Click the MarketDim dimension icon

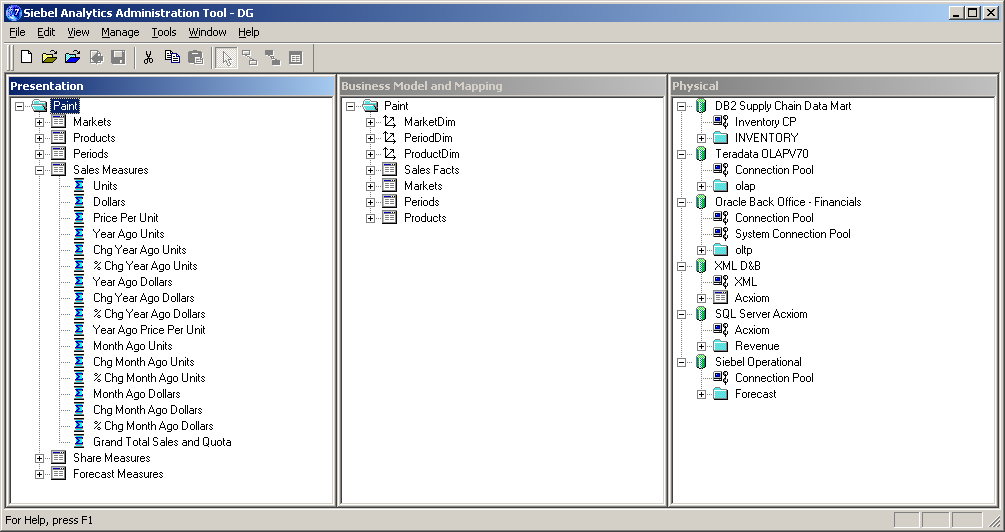click(390, 122)
